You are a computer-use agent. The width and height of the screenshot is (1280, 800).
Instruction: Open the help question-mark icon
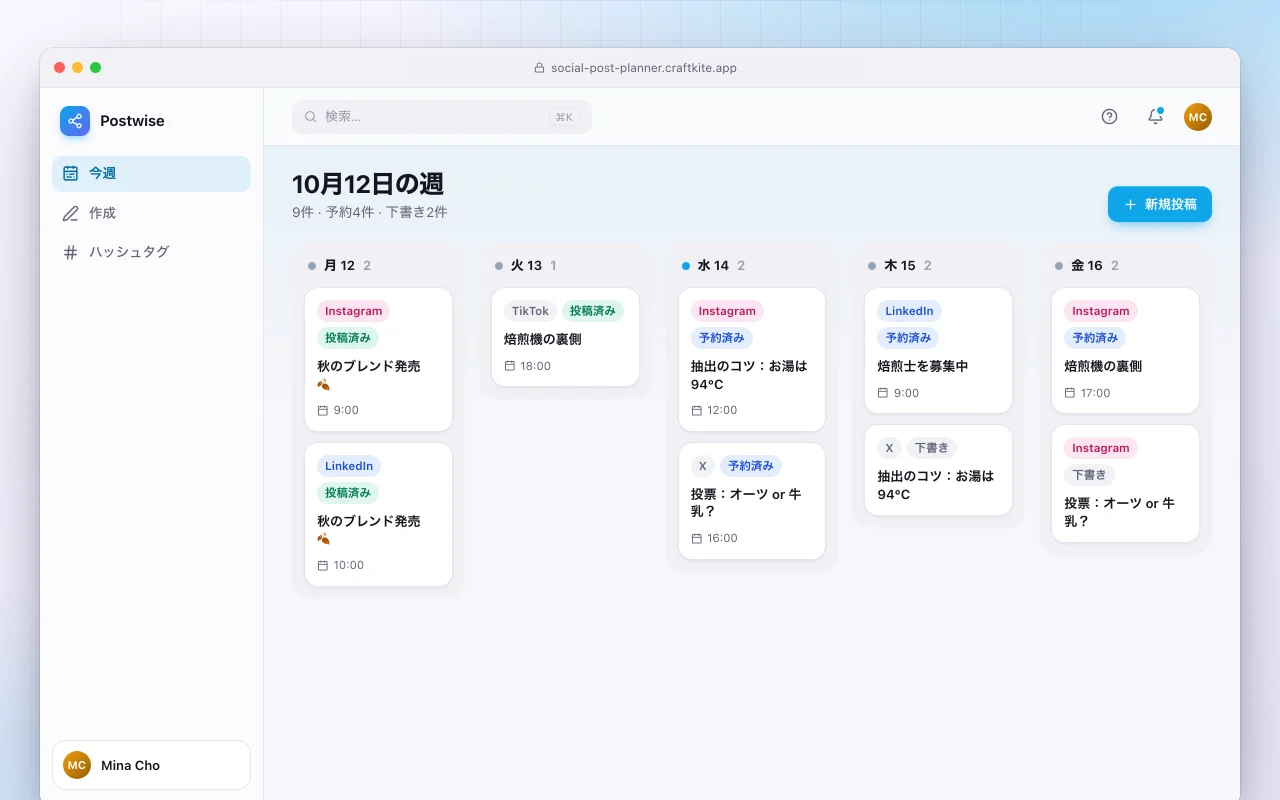pos(1109,117)
